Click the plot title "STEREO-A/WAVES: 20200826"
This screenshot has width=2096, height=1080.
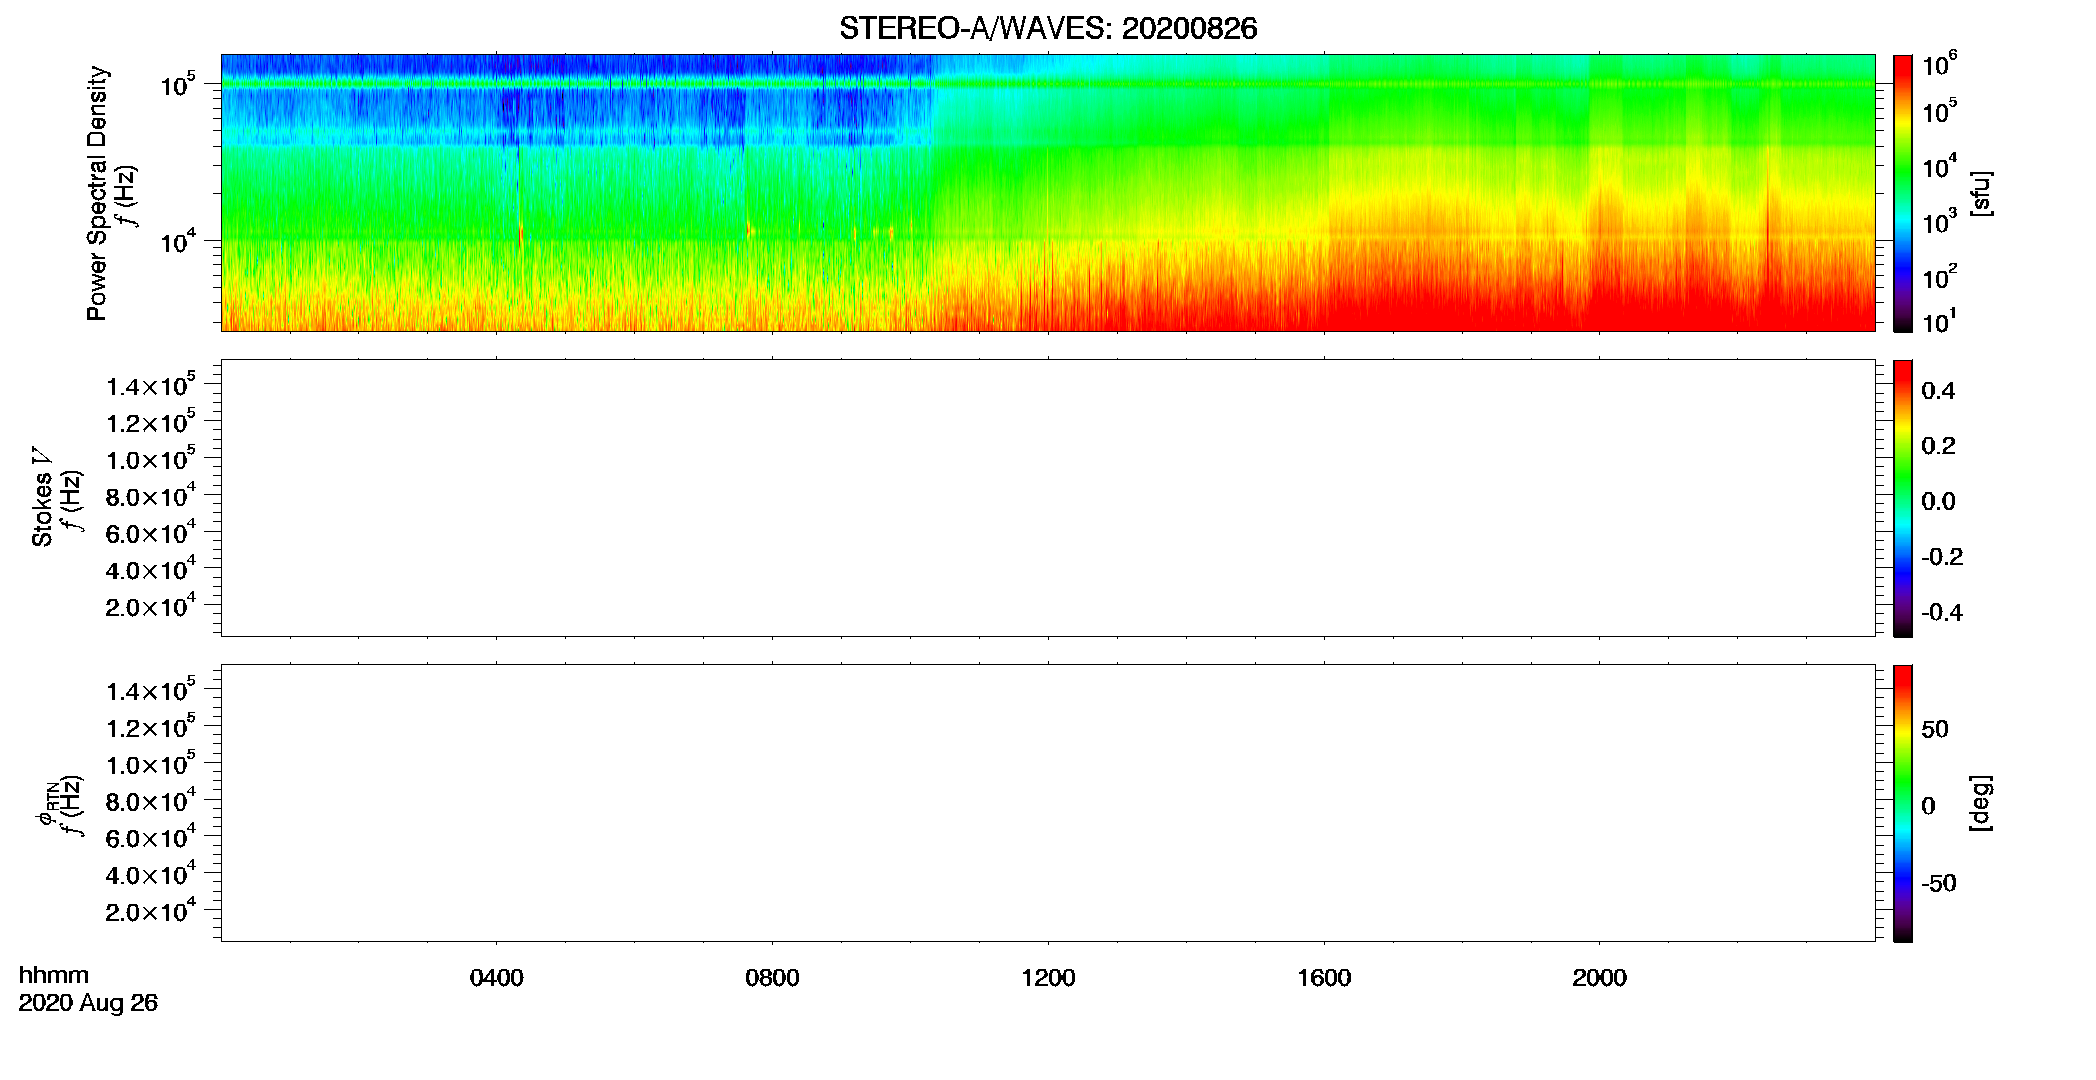click(1048, 28)
